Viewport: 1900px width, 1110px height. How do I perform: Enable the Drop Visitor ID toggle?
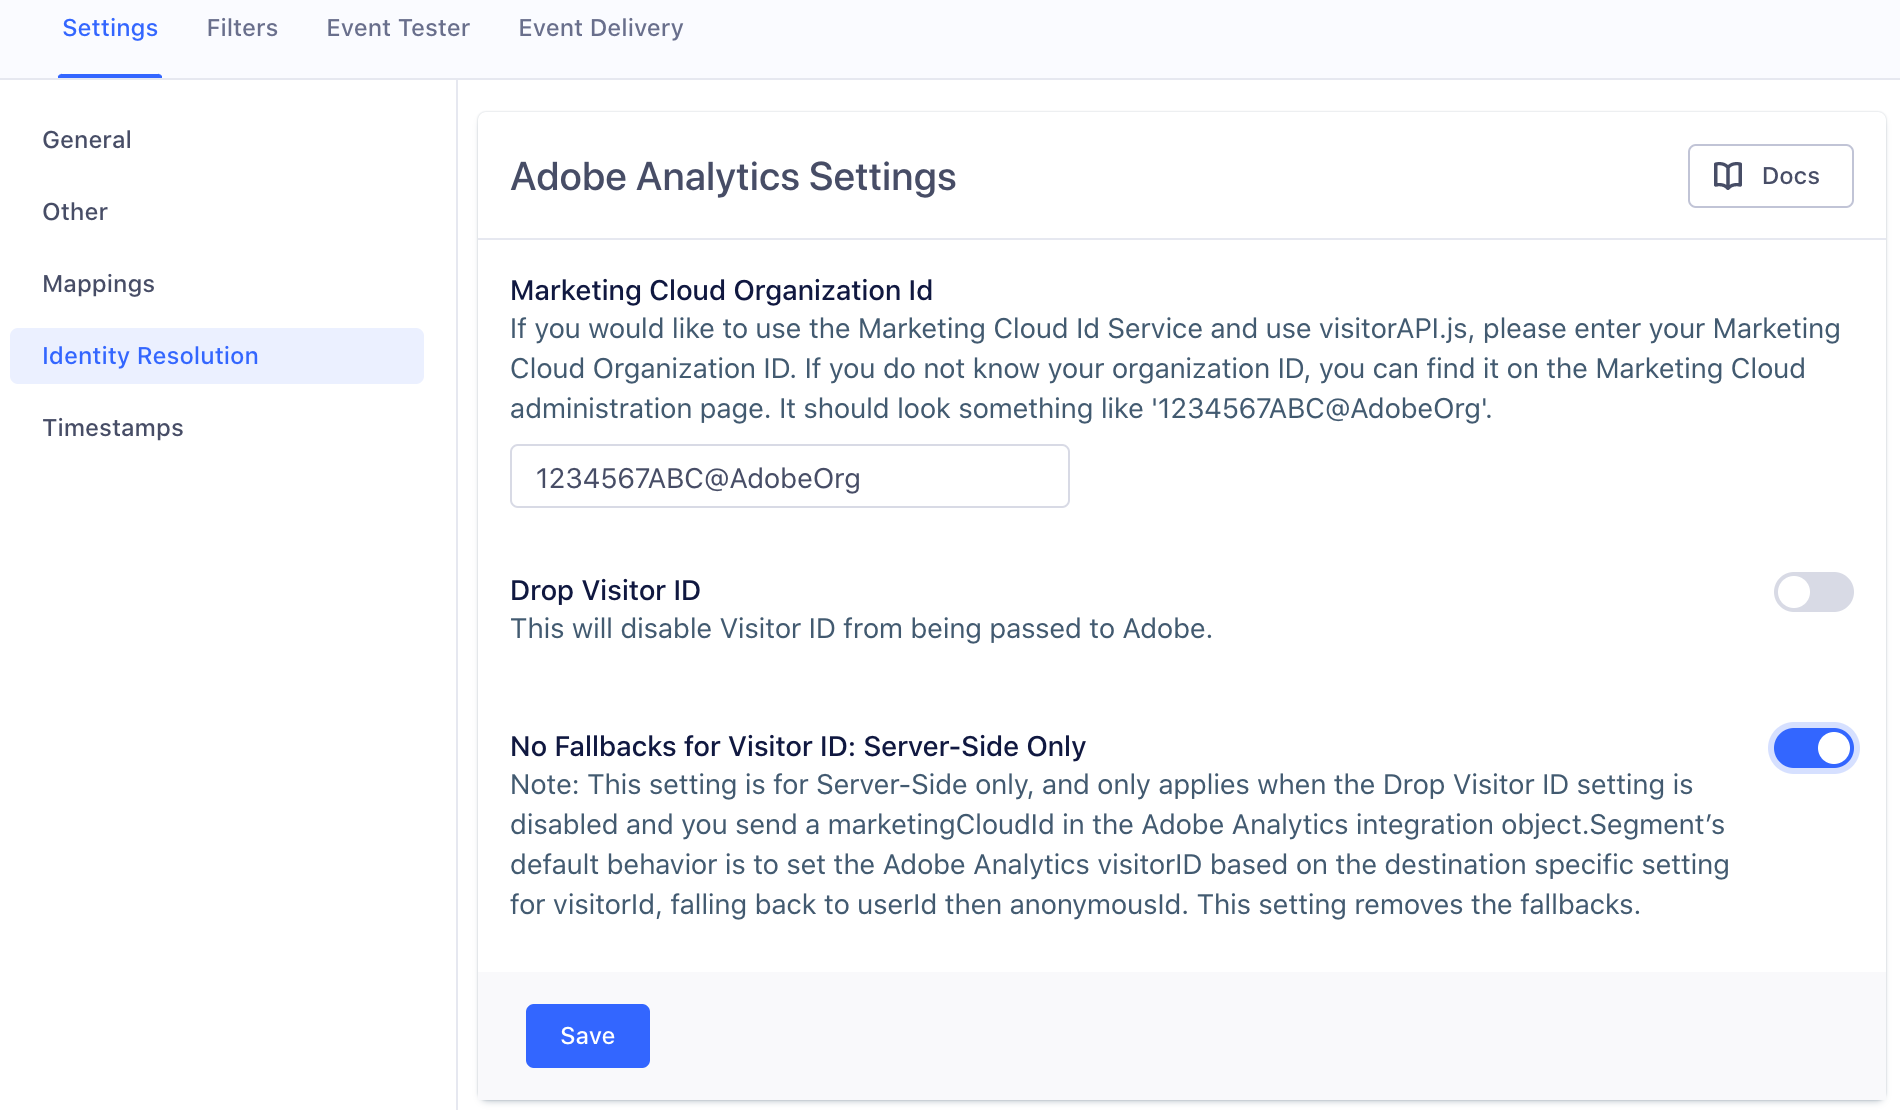(x=1813, y=592)
